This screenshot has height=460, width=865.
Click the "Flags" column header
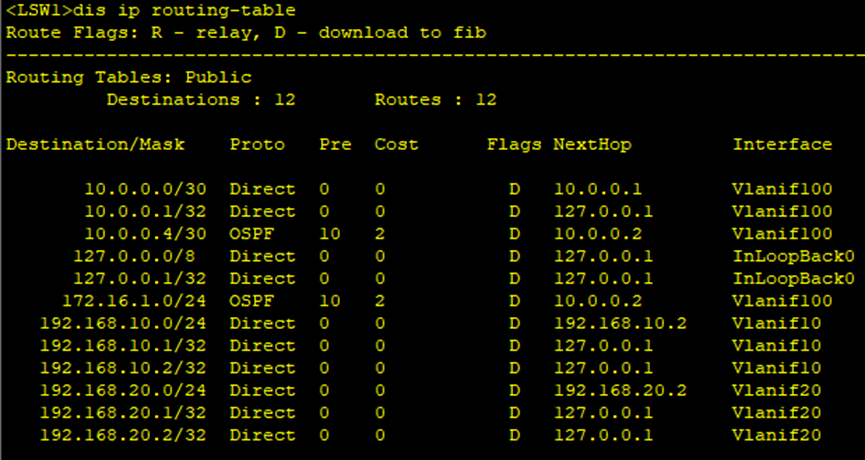coord(514,145)
